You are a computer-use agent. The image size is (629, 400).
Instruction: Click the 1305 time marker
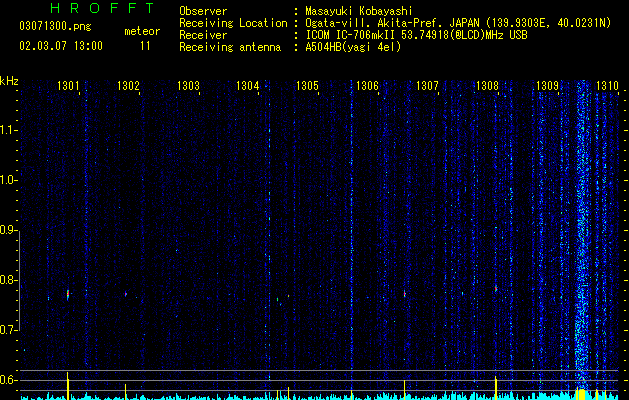tap(307, 85)
